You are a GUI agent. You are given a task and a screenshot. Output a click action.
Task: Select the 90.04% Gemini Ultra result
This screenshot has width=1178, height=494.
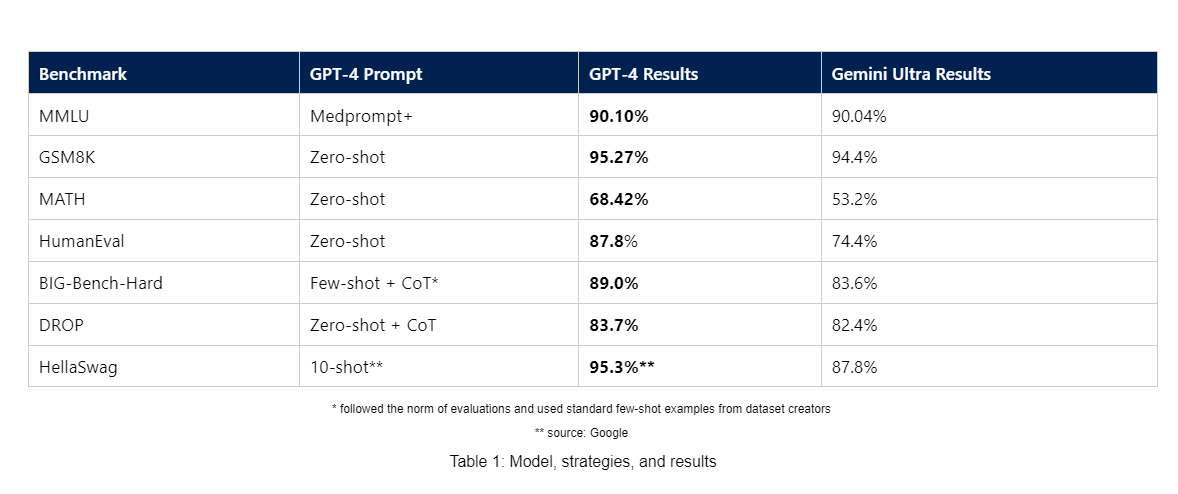click(x=859, y=116)
